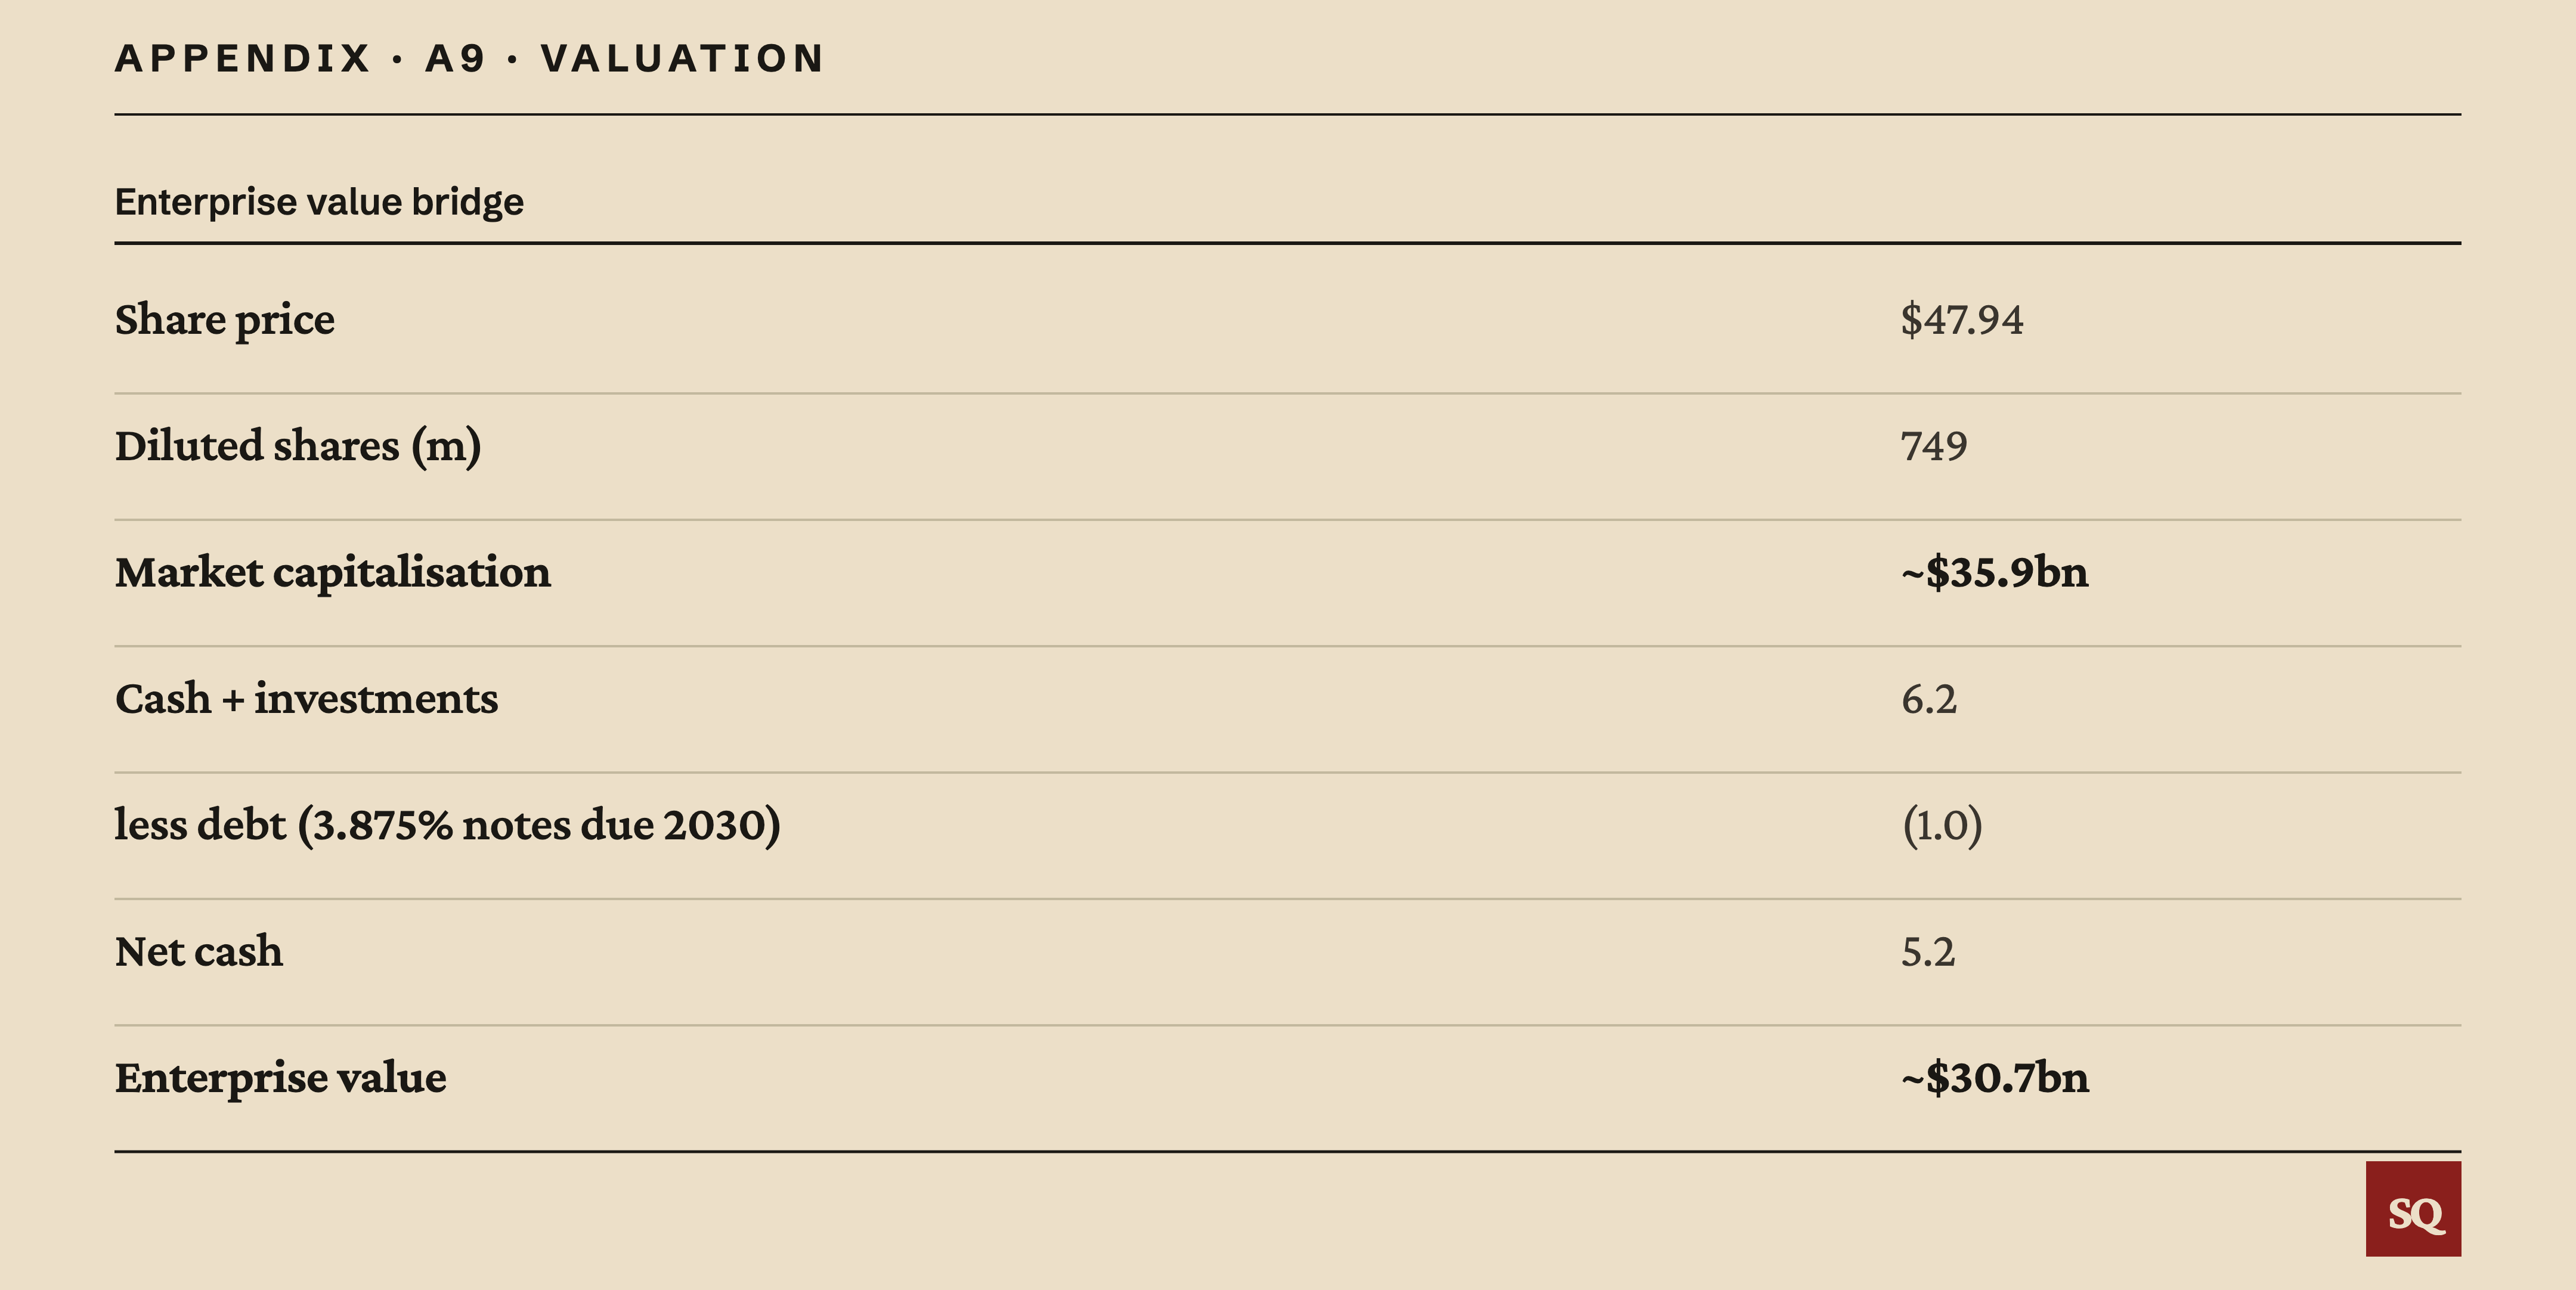Click the 749 diluted shares value

coord(1934,446)
